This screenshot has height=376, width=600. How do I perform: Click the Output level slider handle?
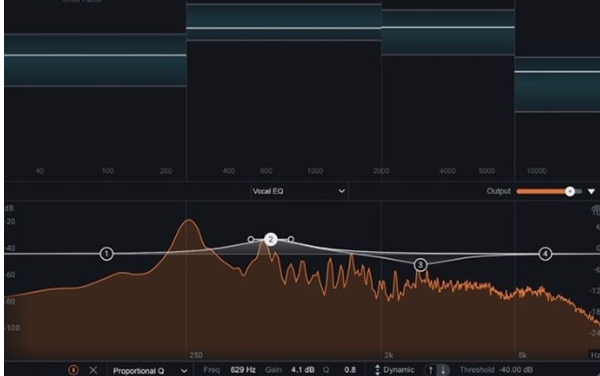[570, 191]
